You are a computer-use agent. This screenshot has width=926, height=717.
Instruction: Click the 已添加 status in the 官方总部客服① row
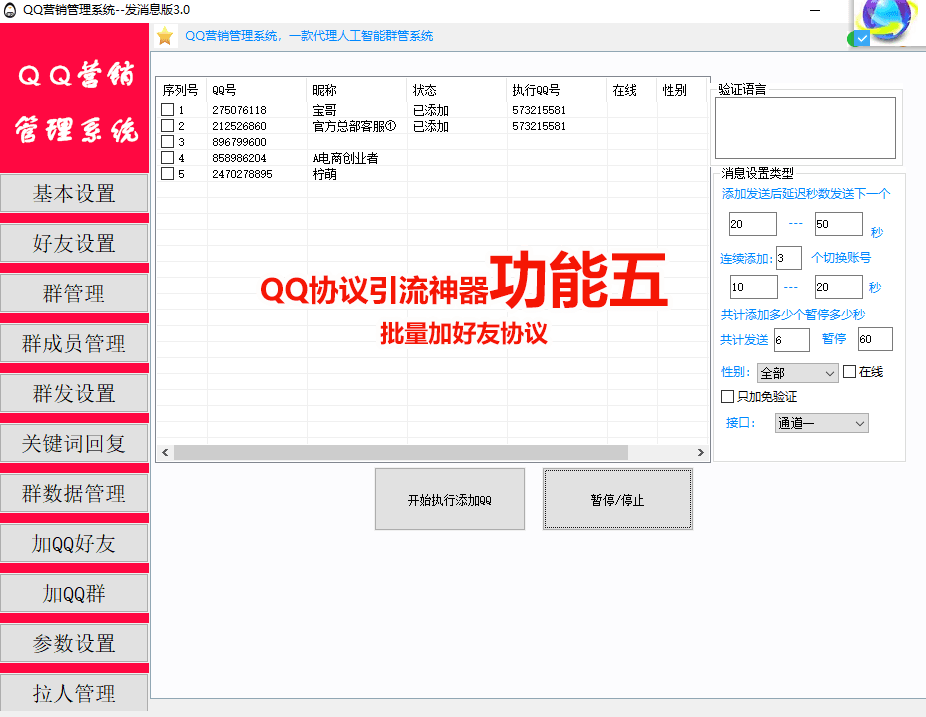pyautogui.click(x=431, y=126)
